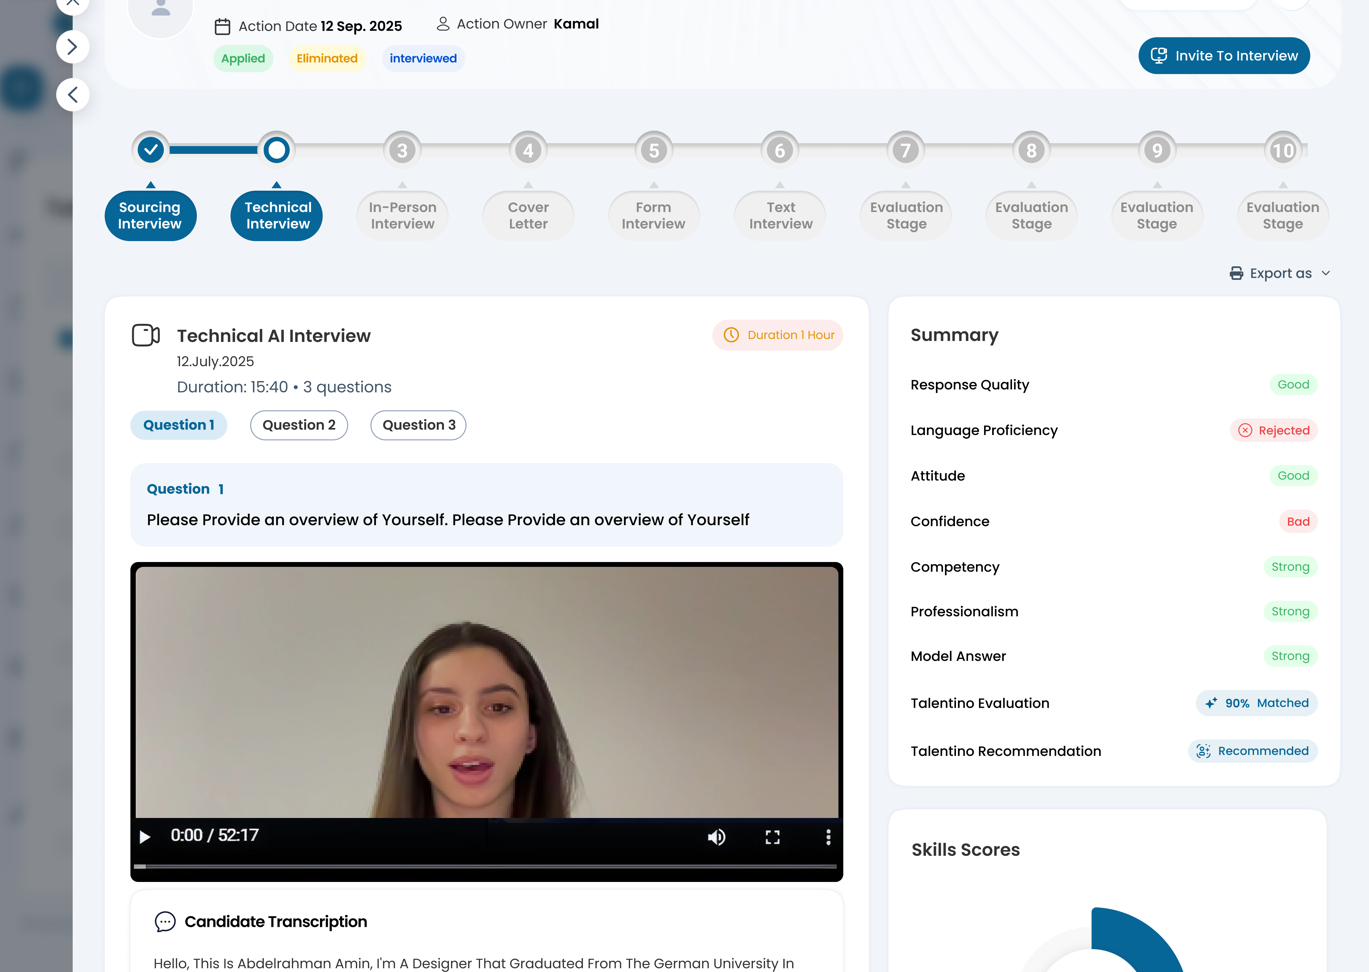Select step 3 In-Person Interview circle

coord(402,150)
